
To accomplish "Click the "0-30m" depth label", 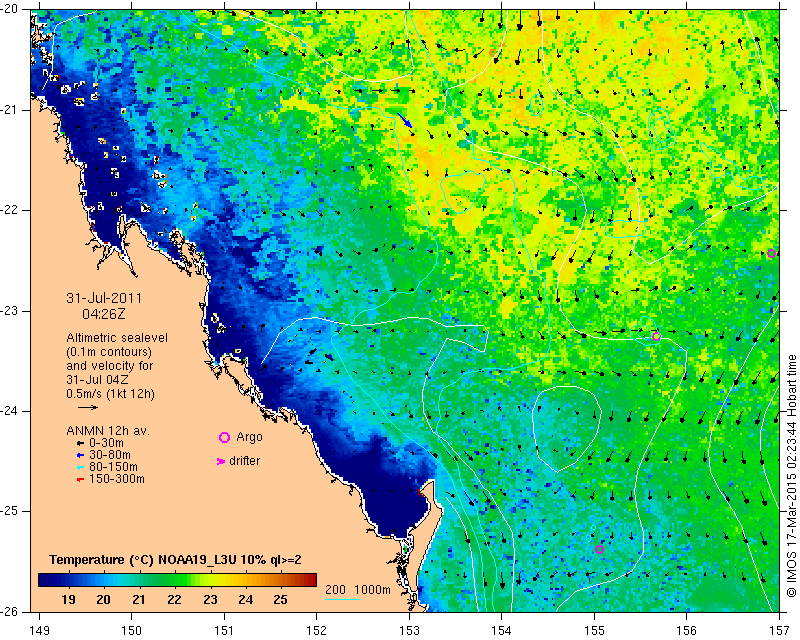I will click(106, 443).
